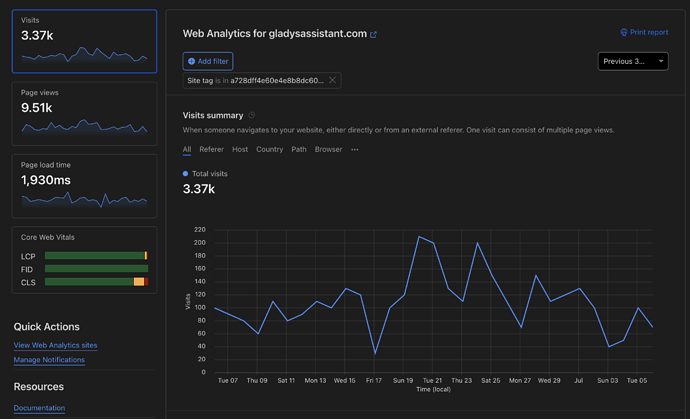Open external link icon beside gladysassistant.com
690x419 pixels.
(373, 34)
